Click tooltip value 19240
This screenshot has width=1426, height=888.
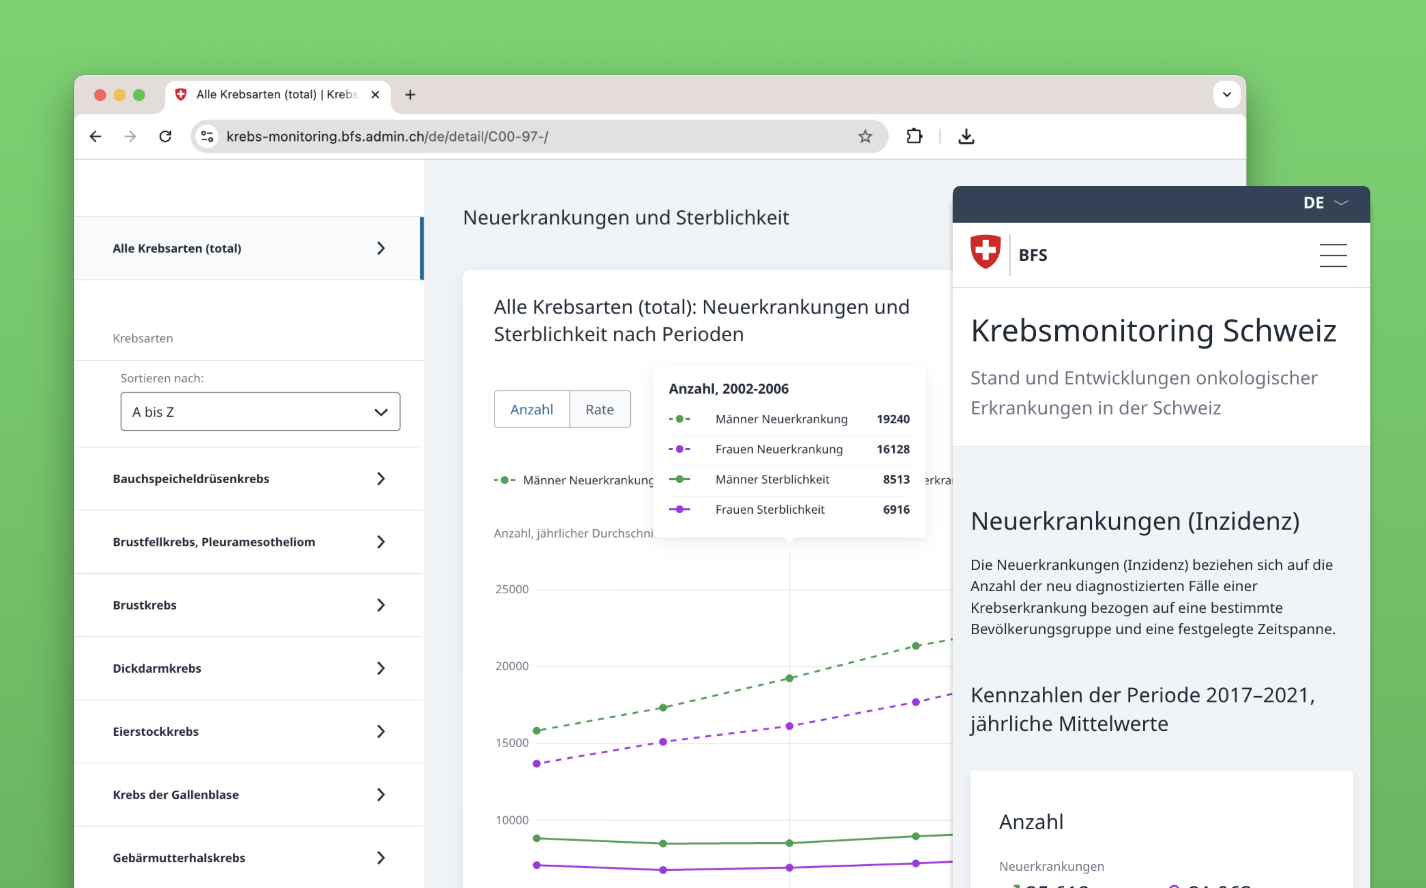tap(893, 419)
